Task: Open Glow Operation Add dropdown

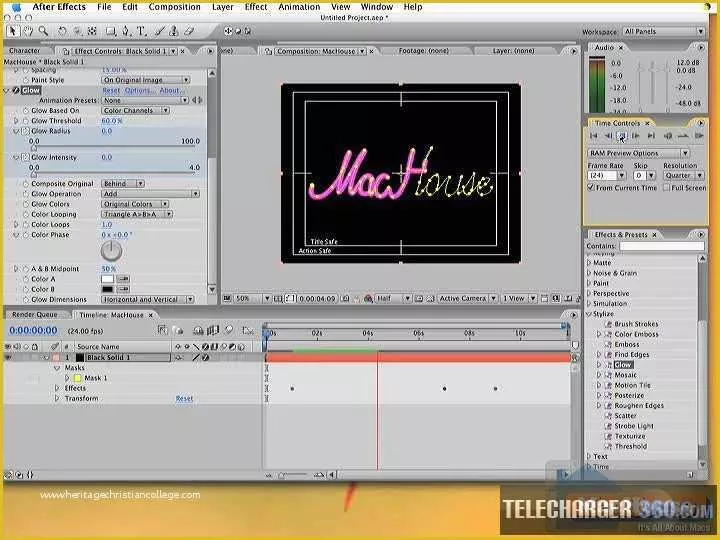Action: 150,194
